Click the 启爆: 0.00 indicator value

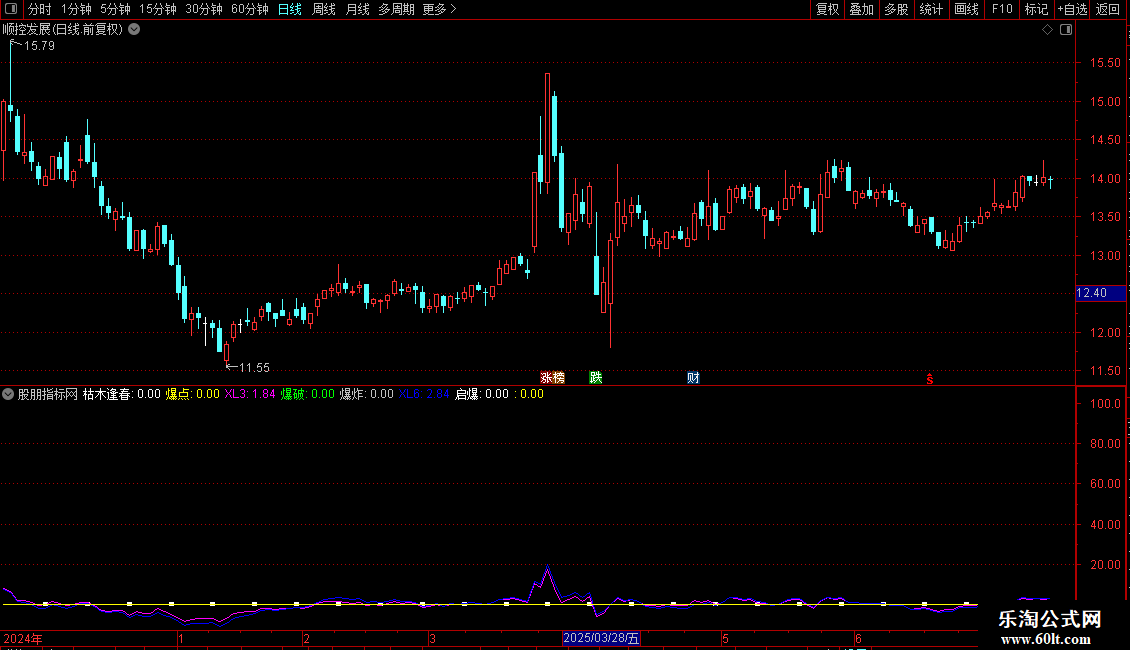pyautogui.click(x=482, y=394)
